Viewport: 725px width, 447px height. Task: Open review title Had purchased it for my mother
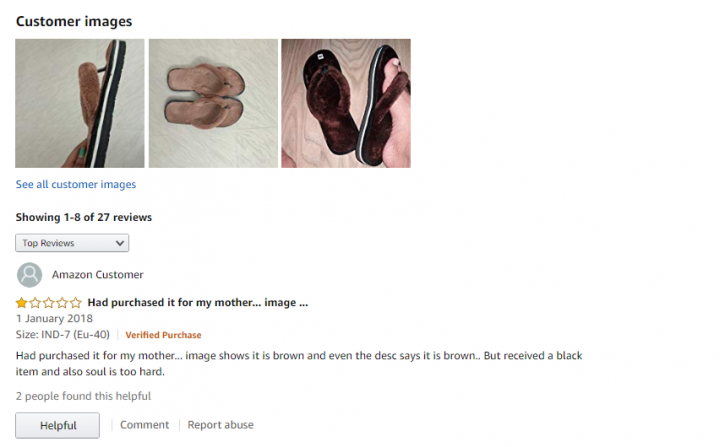coord(198,302)
